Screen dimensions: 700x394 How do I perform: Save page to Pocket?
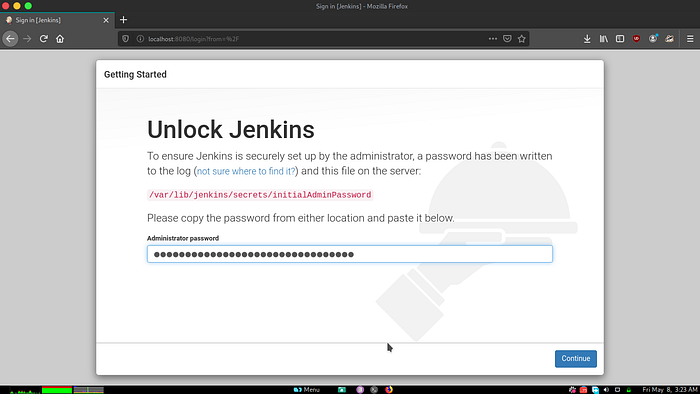click(507, 39)
